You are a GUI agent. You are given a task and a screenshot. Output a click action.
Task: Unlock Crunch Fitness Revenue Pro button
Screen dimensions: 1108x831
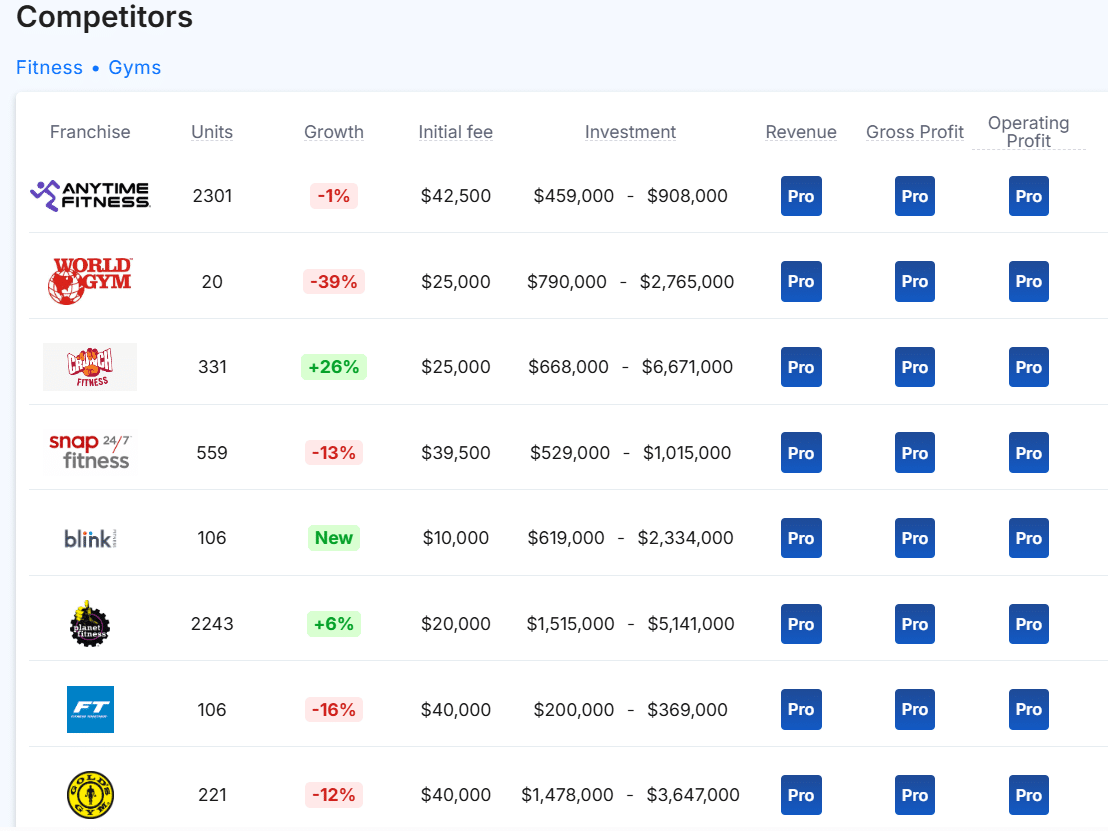click(x=801, y=367)
